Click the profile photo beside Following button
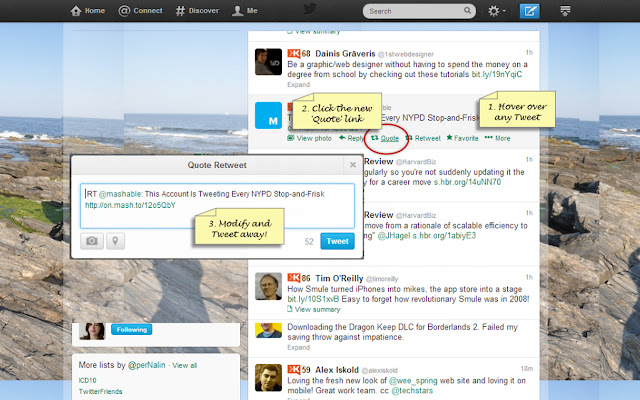Viewport: 640px width, 400px height. pos(92,331)
